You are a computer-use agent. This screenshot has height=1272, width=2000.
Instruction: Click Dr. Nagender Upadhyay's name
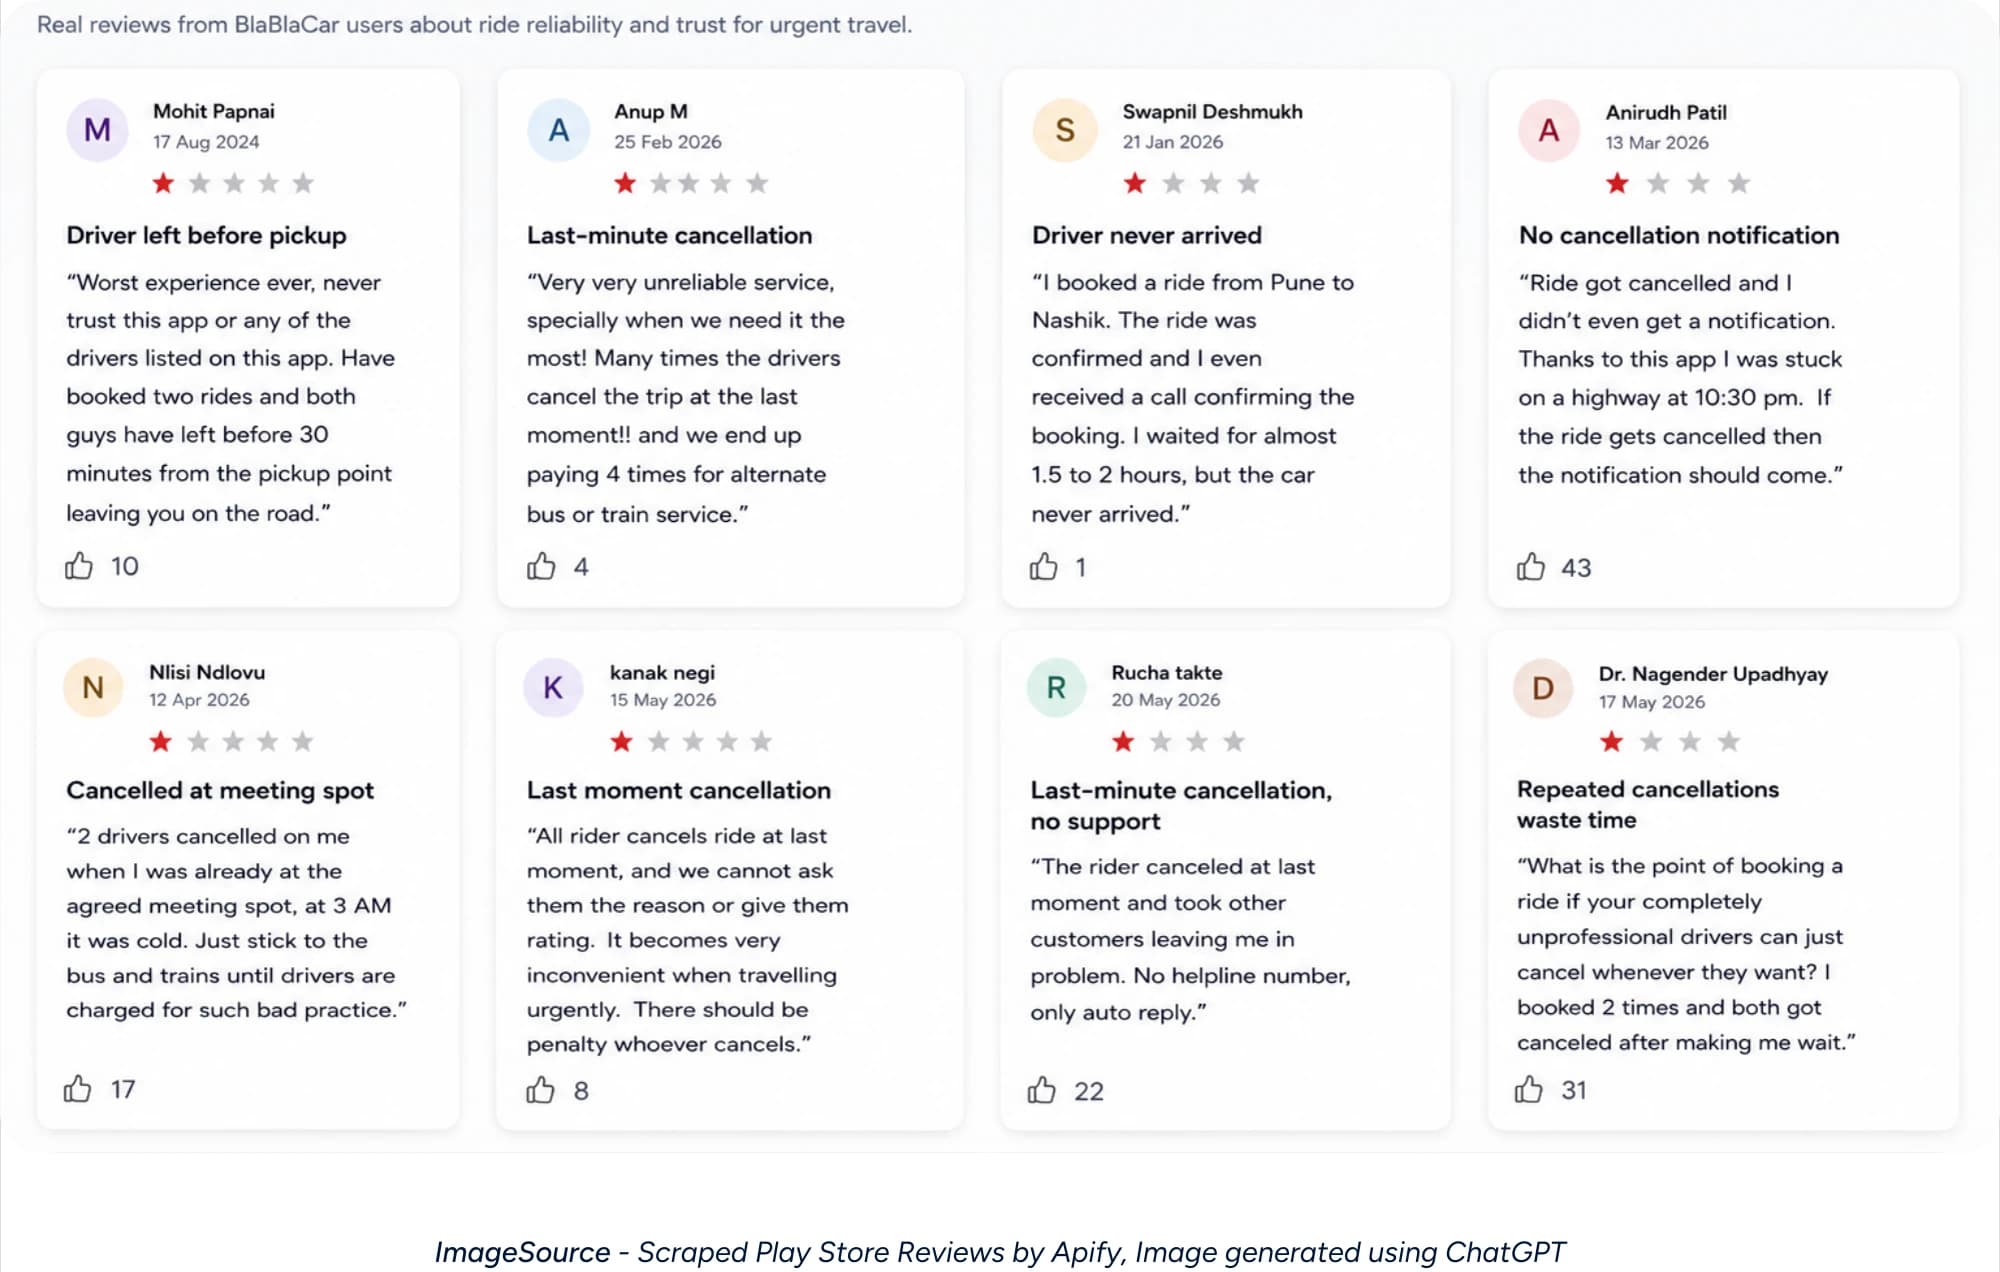pos(1713,673)
